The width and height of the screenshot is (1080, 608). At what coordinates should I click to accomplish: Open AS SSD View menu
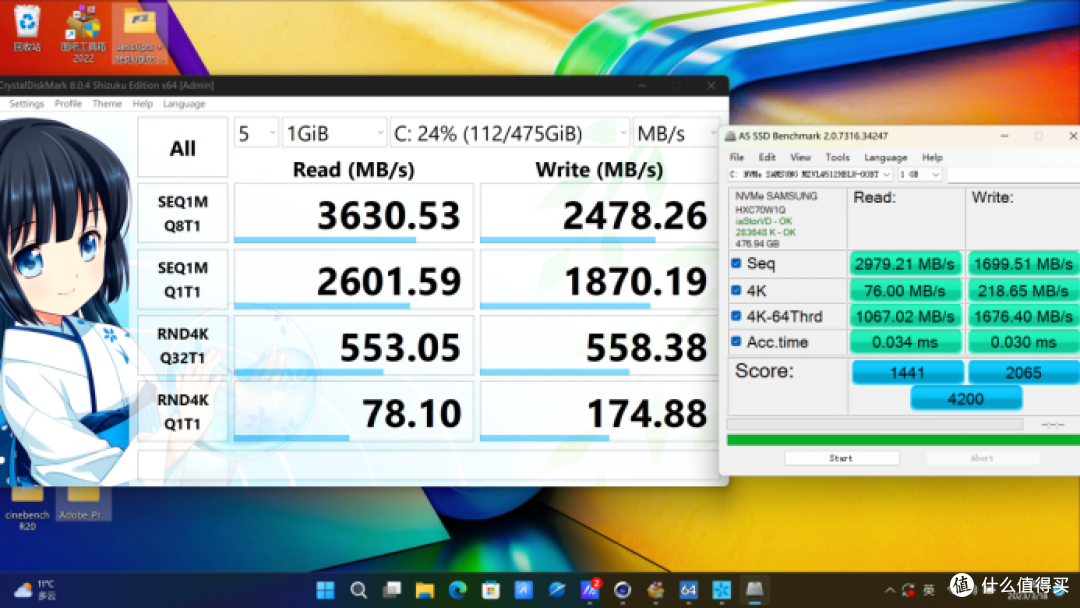click(x=800, y=158)
